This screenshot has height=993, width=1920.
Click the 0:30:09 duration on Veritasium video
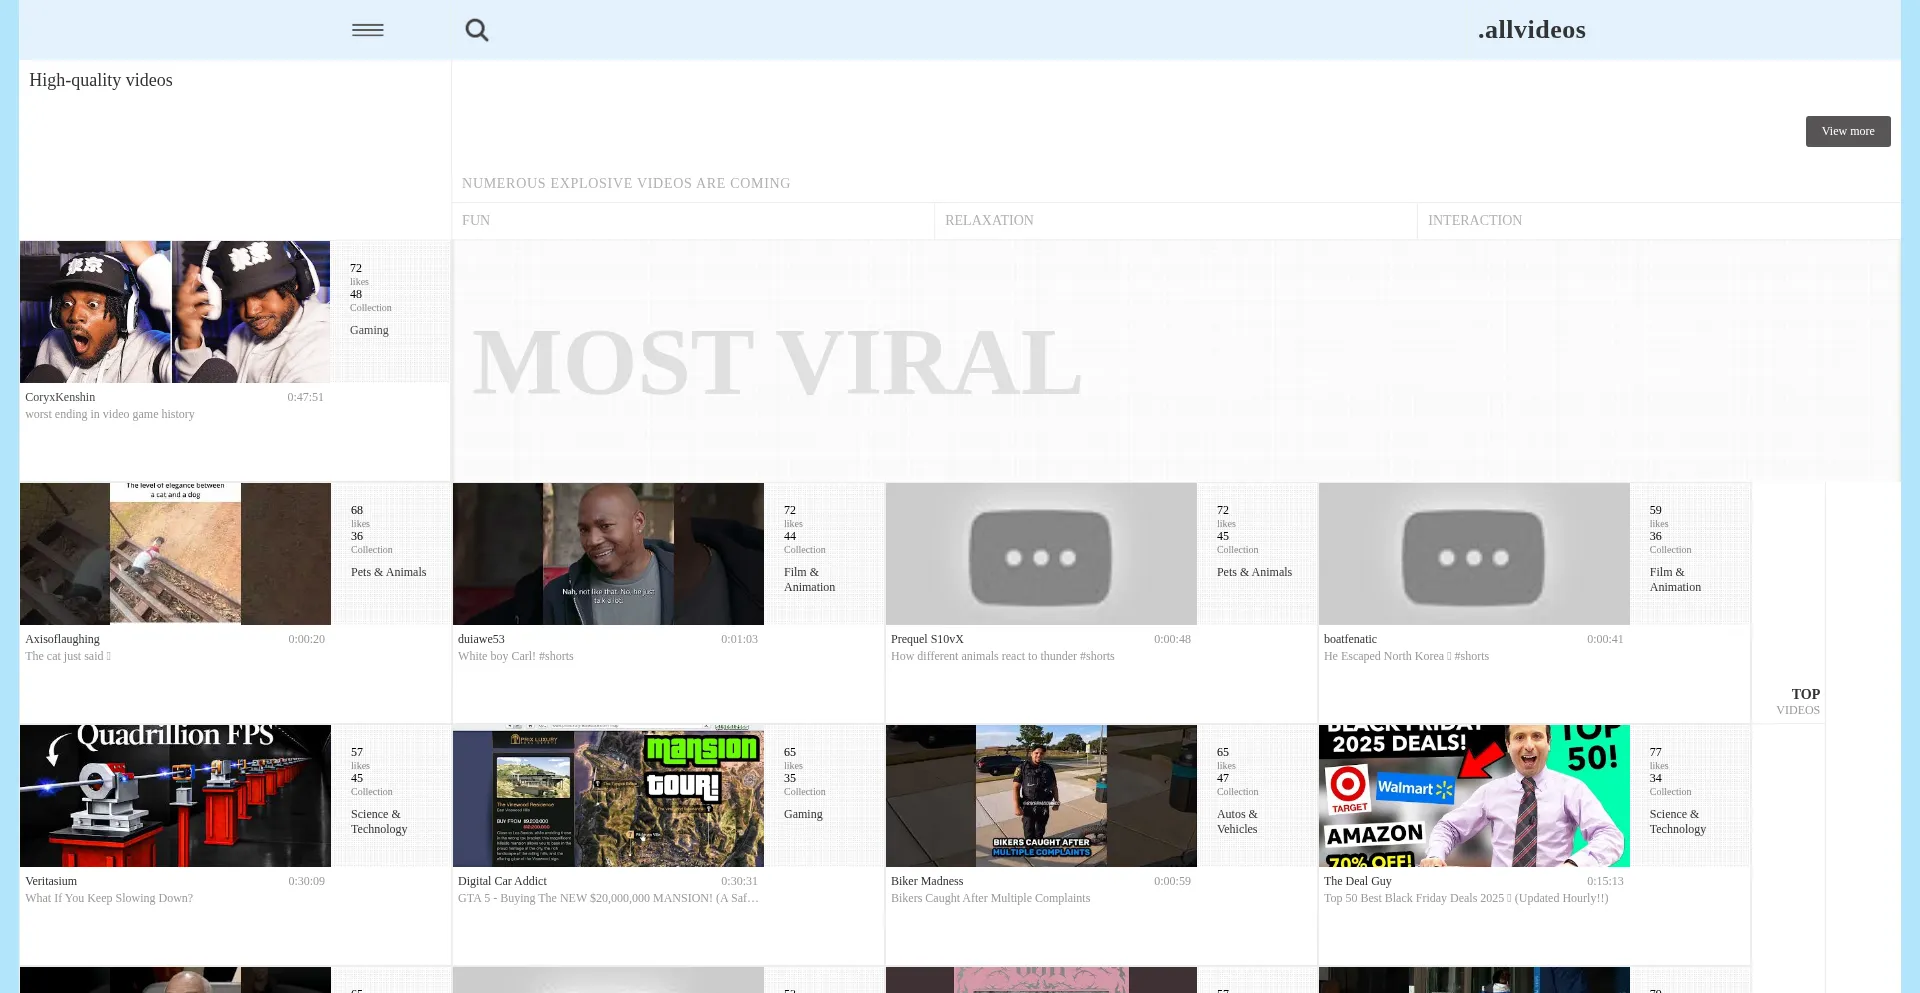click(x=306, y=881)
